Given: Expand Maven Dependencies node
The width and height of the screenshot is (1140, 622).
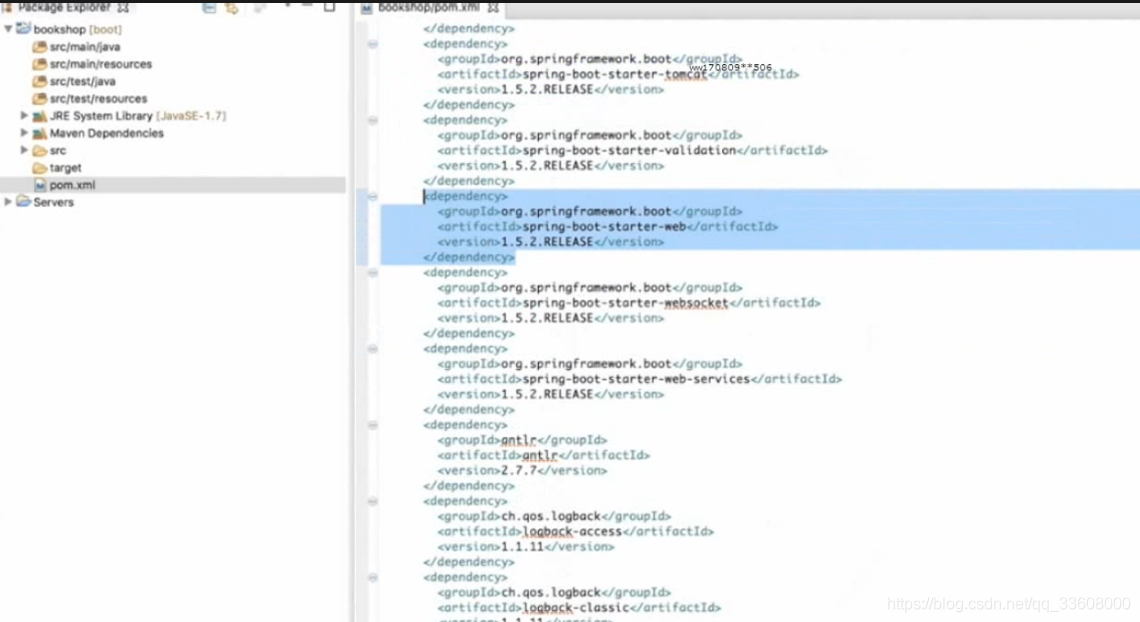Looking at the screenshot, I should coord(24,133).
